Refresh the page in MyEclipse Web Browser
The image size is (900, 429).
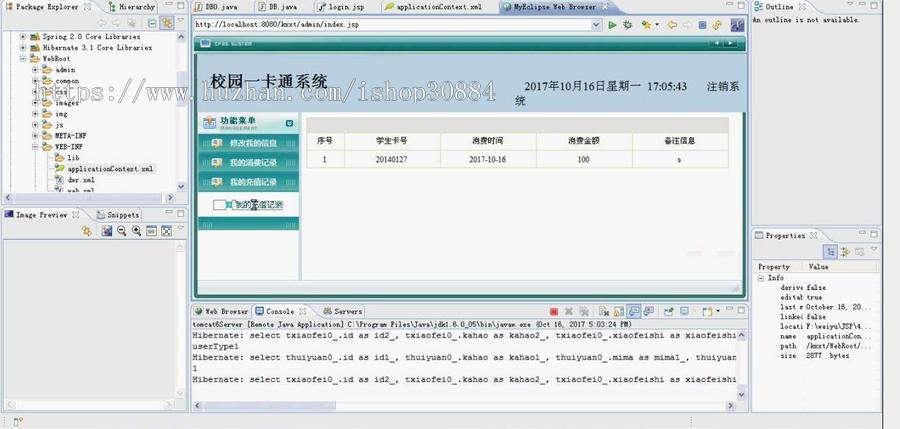pyautogui.click(x=717, y=25)
